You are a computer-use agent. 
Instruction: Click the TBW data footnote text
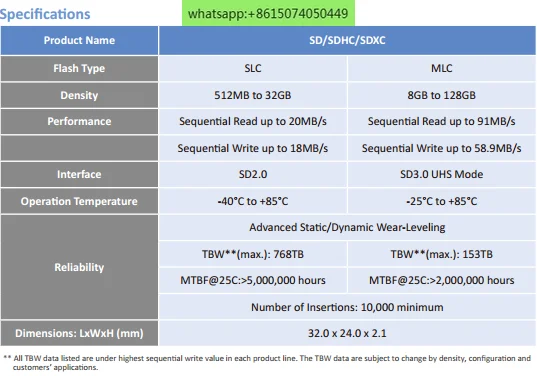pos(267,363)
